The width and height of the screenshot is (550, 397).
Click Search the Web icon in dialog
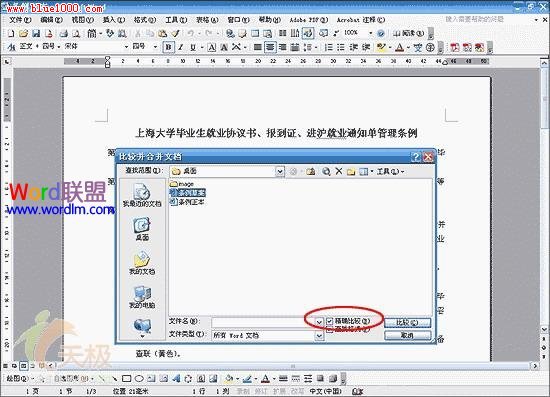[x=326, y=171]
